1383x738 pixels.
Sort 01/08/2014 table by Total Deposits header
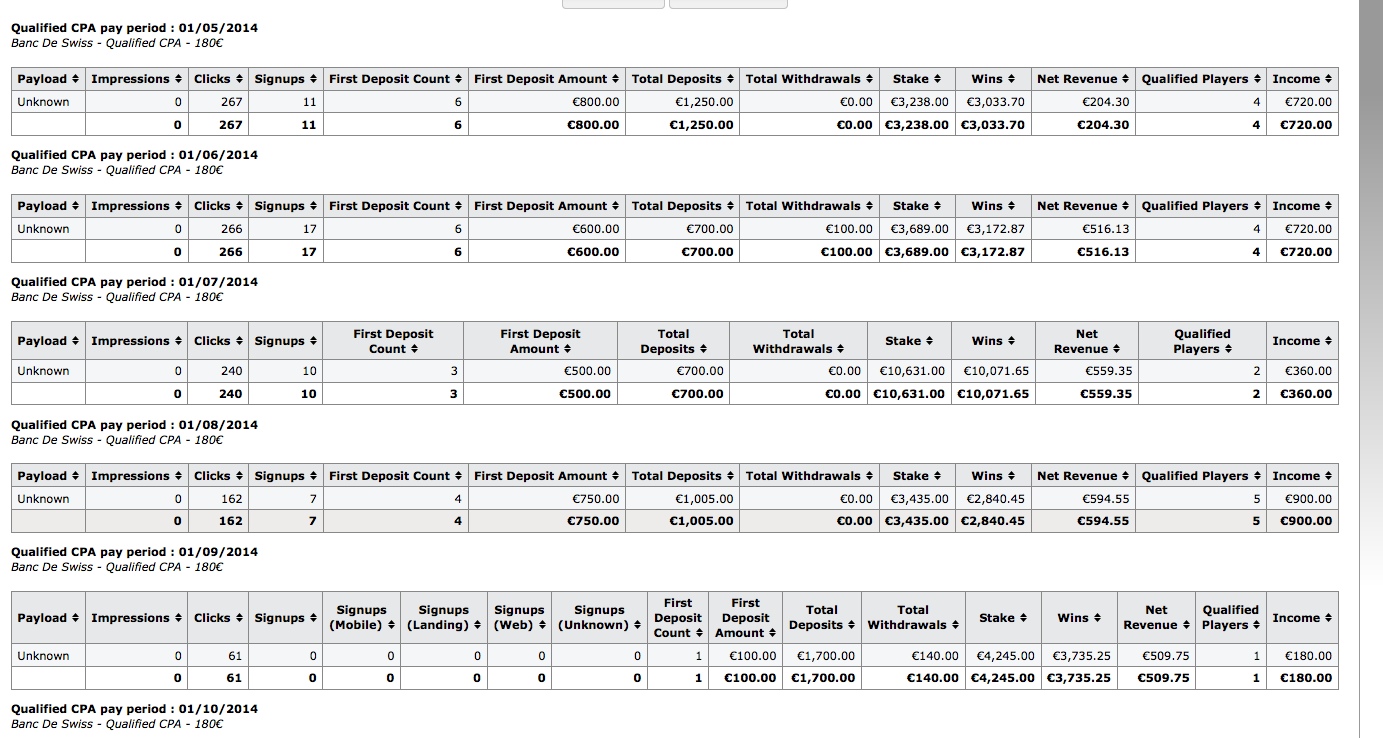(x=683, y=476)
